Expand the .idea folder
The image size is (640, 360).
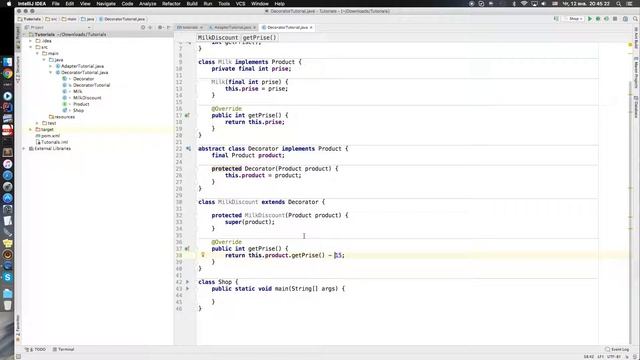pyautogui.click(x=31, y=41)
